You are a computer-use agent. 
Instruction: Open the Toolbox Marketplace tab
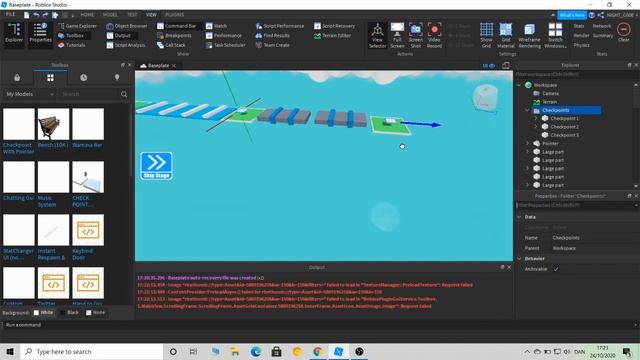click(x=17, y=78)
